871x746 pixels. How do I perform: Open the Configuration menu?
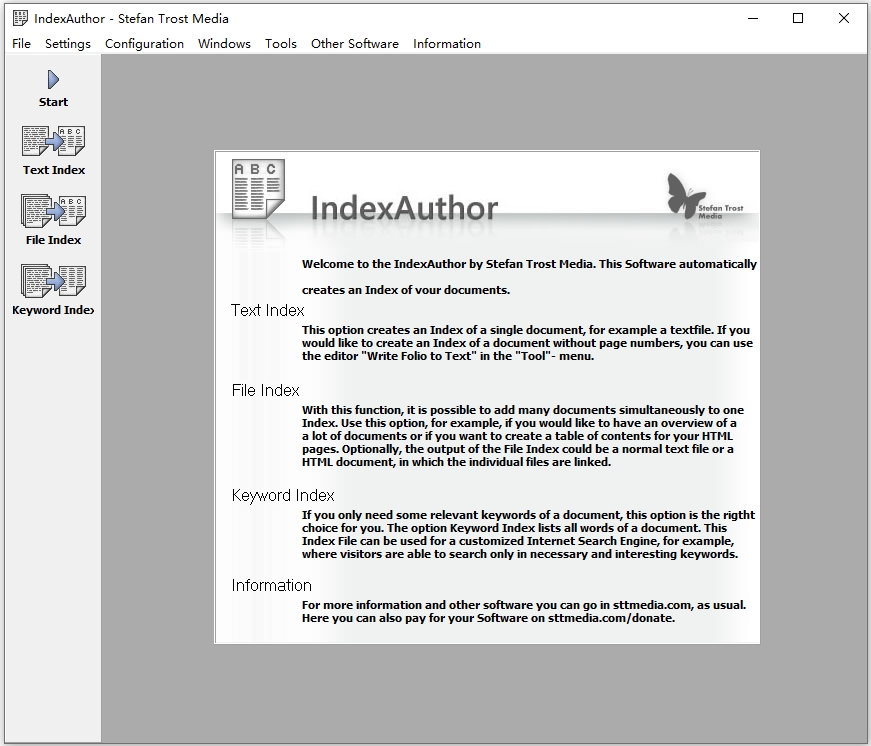coord(144,43)
